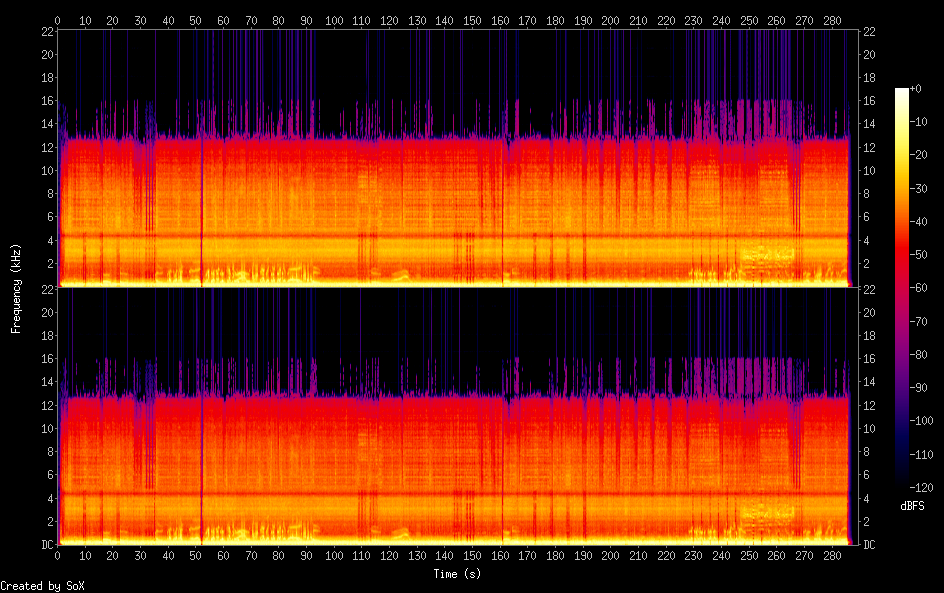Click the '200' tick on the upper time axis
944x593 pixels.
pos(610,20)
